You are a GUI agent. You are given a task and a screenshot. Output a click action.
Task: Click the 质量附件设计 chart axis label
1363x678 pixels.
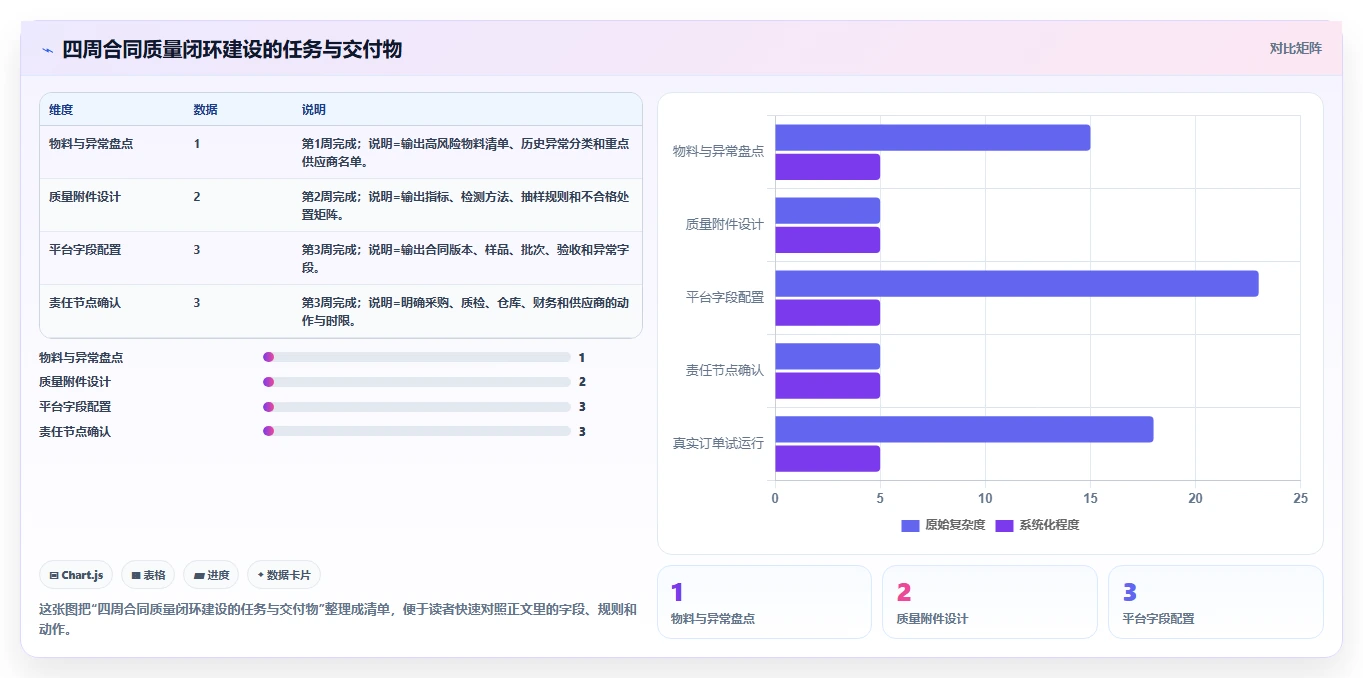[x=724, y=225]
